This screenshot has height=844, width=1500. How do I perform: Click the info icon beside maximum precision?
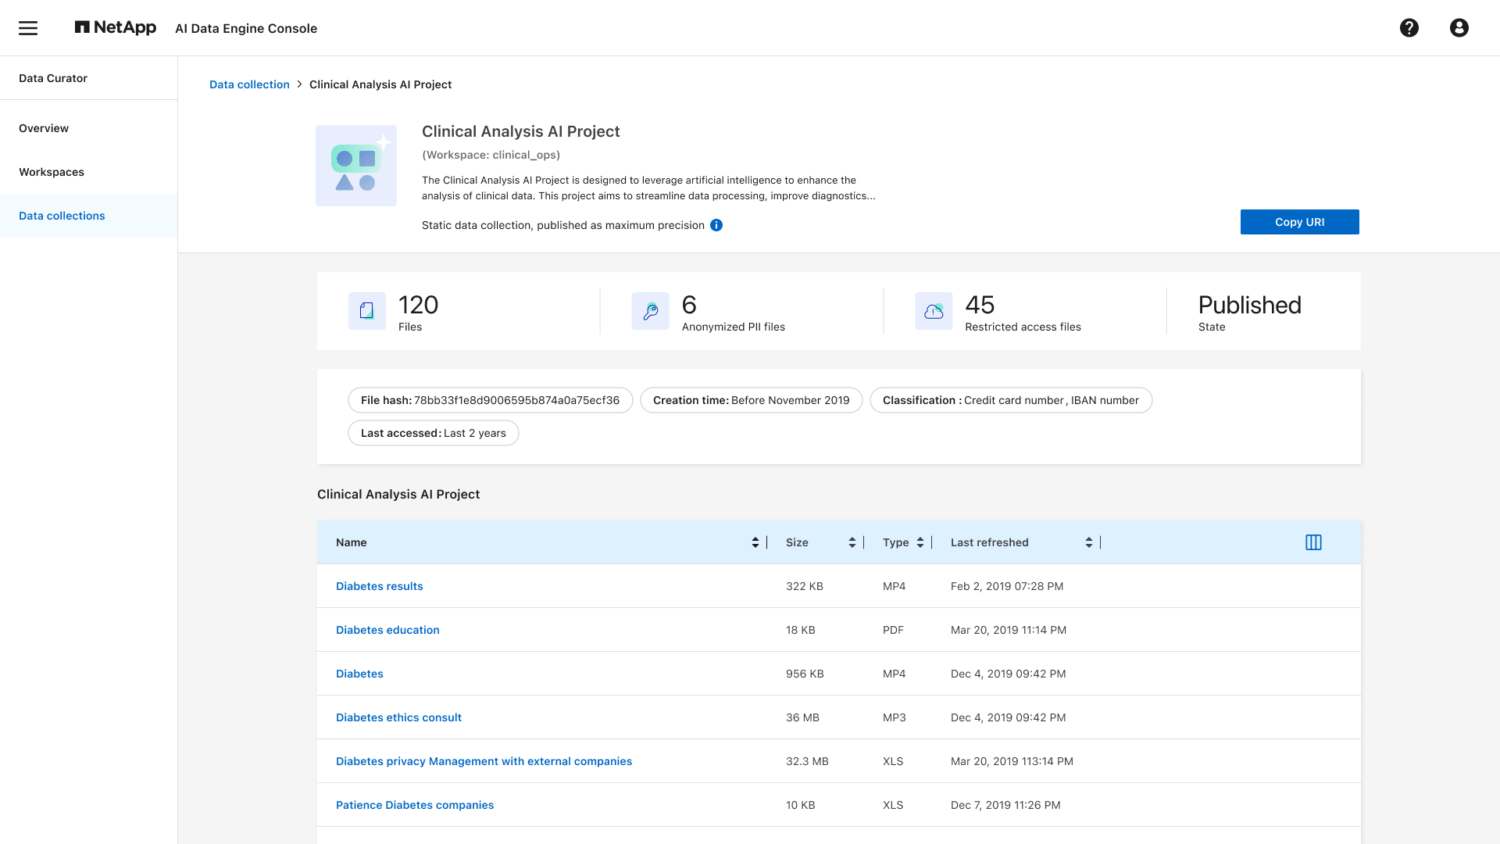[x=716, y=225]
